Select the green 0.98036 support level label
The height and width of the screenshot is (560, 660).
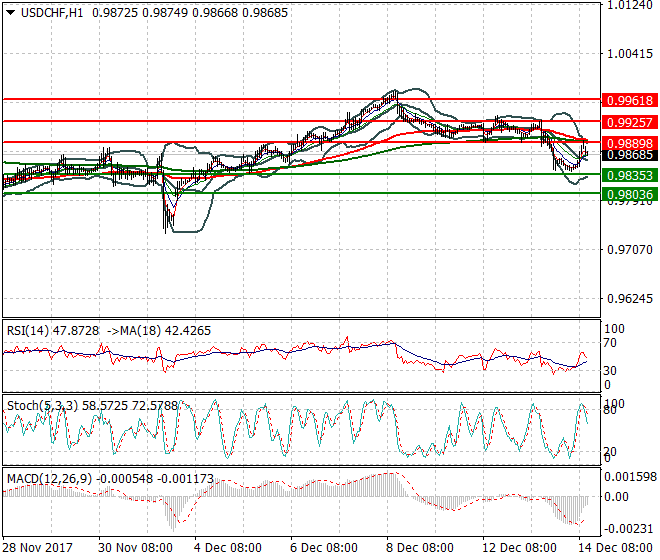(630, 195)
